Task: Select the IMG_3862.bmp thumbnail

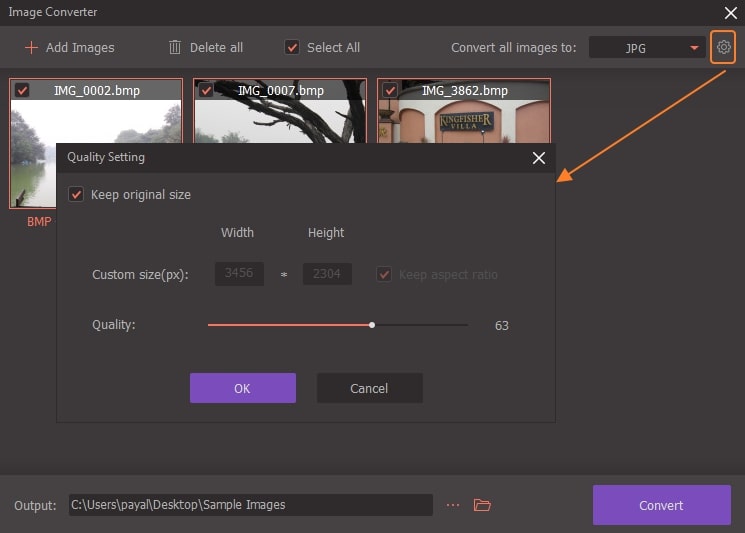Action: pos(464,115)
